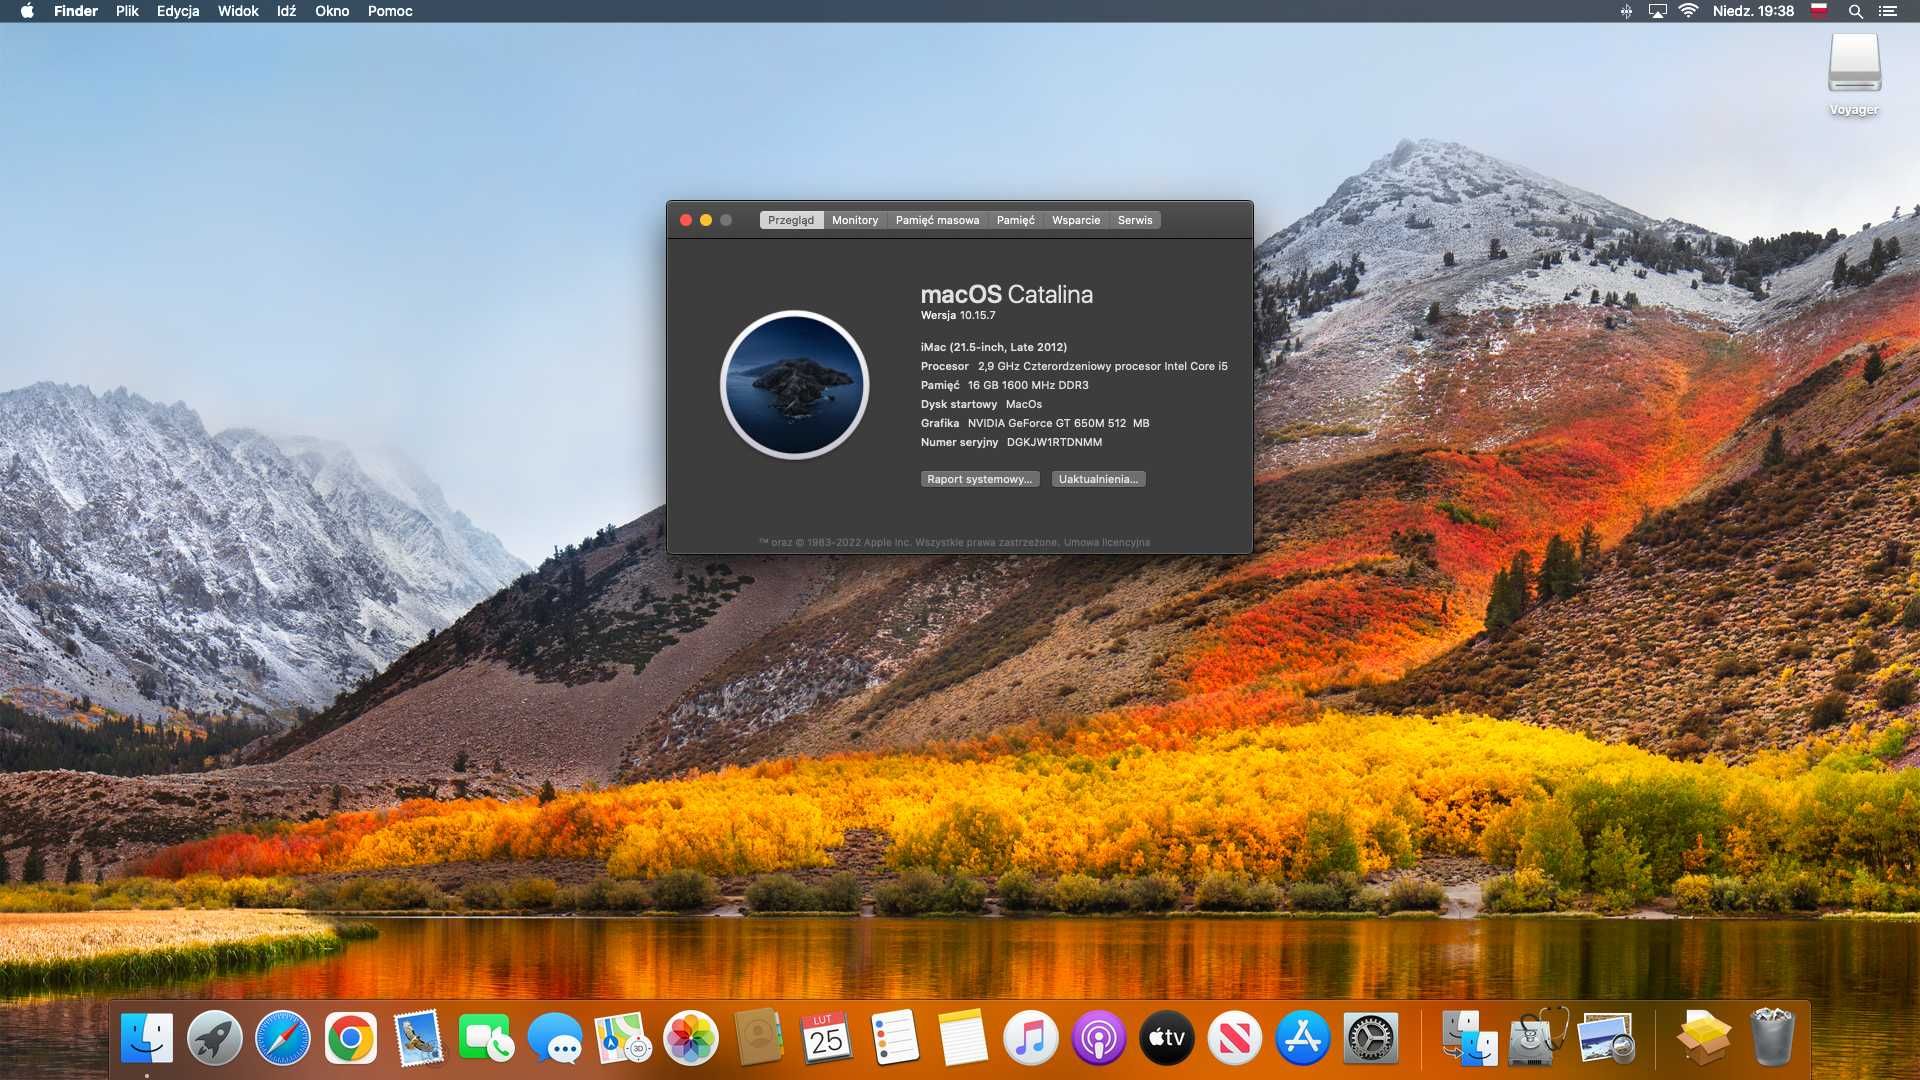Open Contacts book icon in Dock
Viewport: 1920px width, 1080px height.
click(759, 1039)
